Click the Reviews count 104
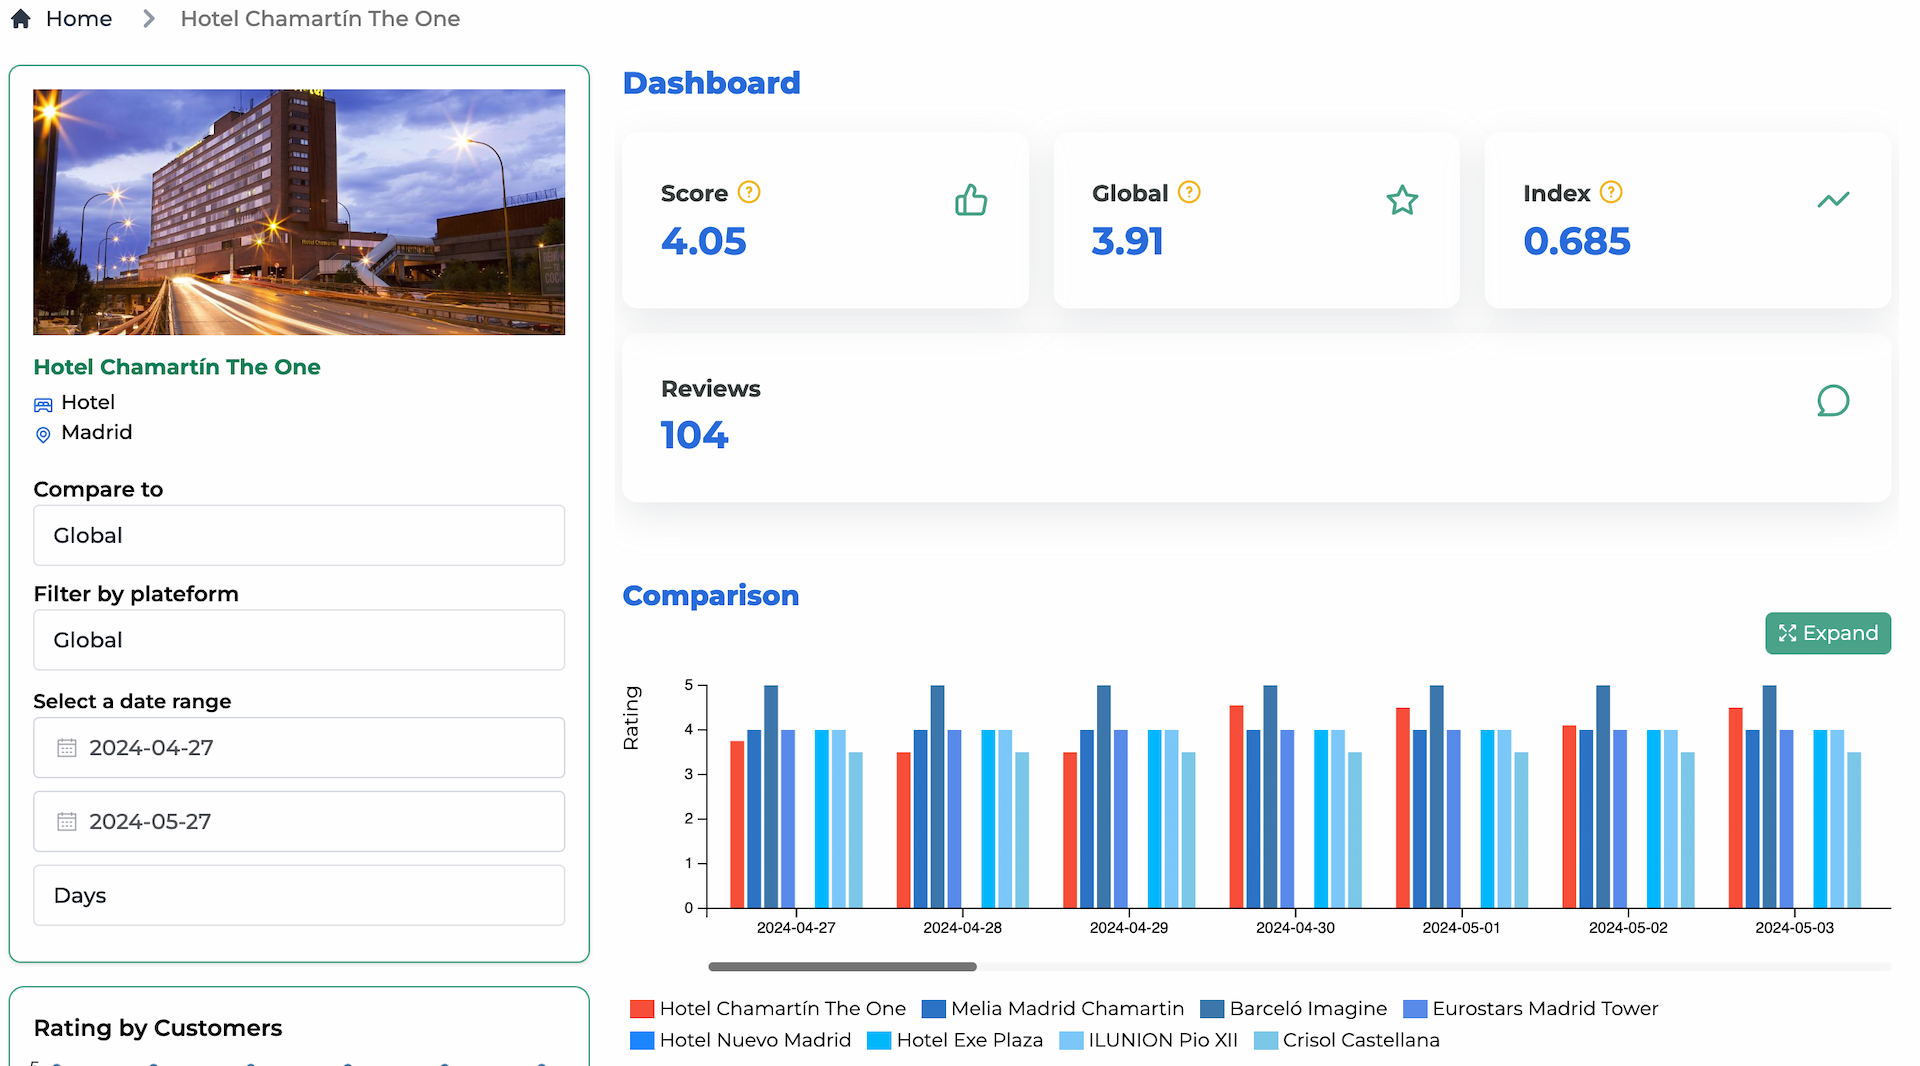The height and width of the screenshot is (1066, 1920). [x=695, y=435]
